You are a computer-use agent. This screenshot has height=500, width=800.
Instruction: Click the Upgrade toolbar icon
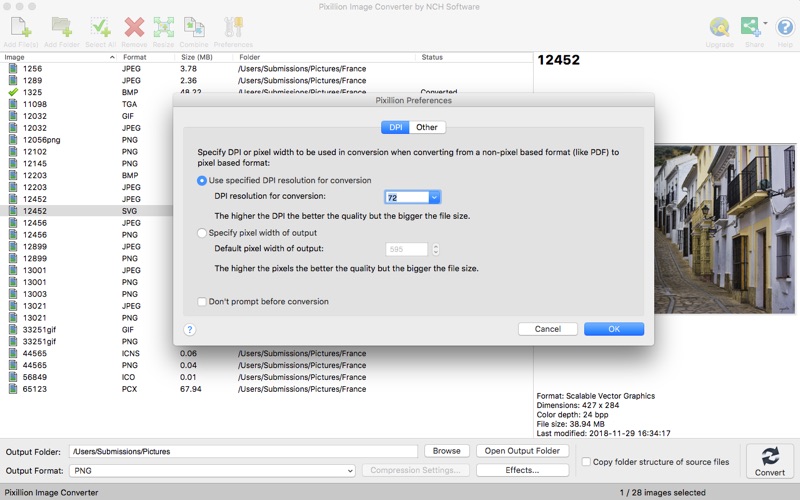pos(719,27)
